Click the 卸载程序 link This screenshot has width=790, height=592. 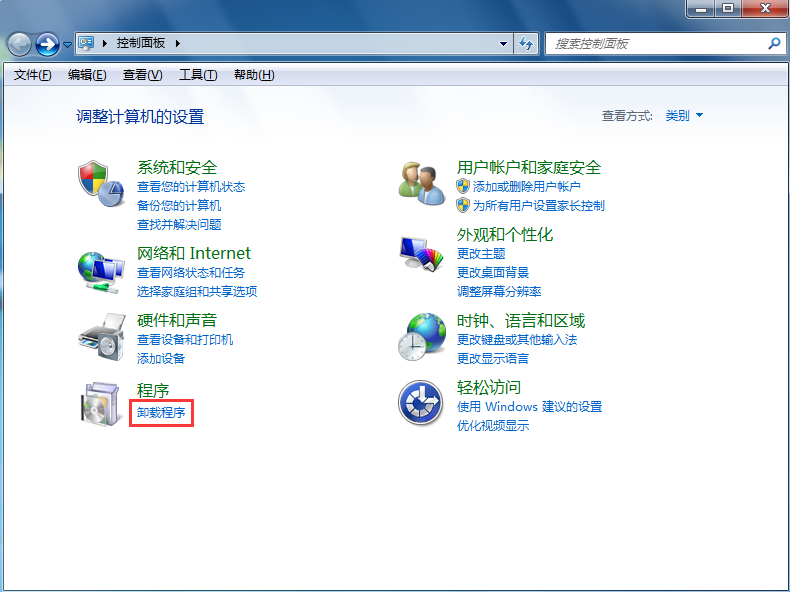161,413
